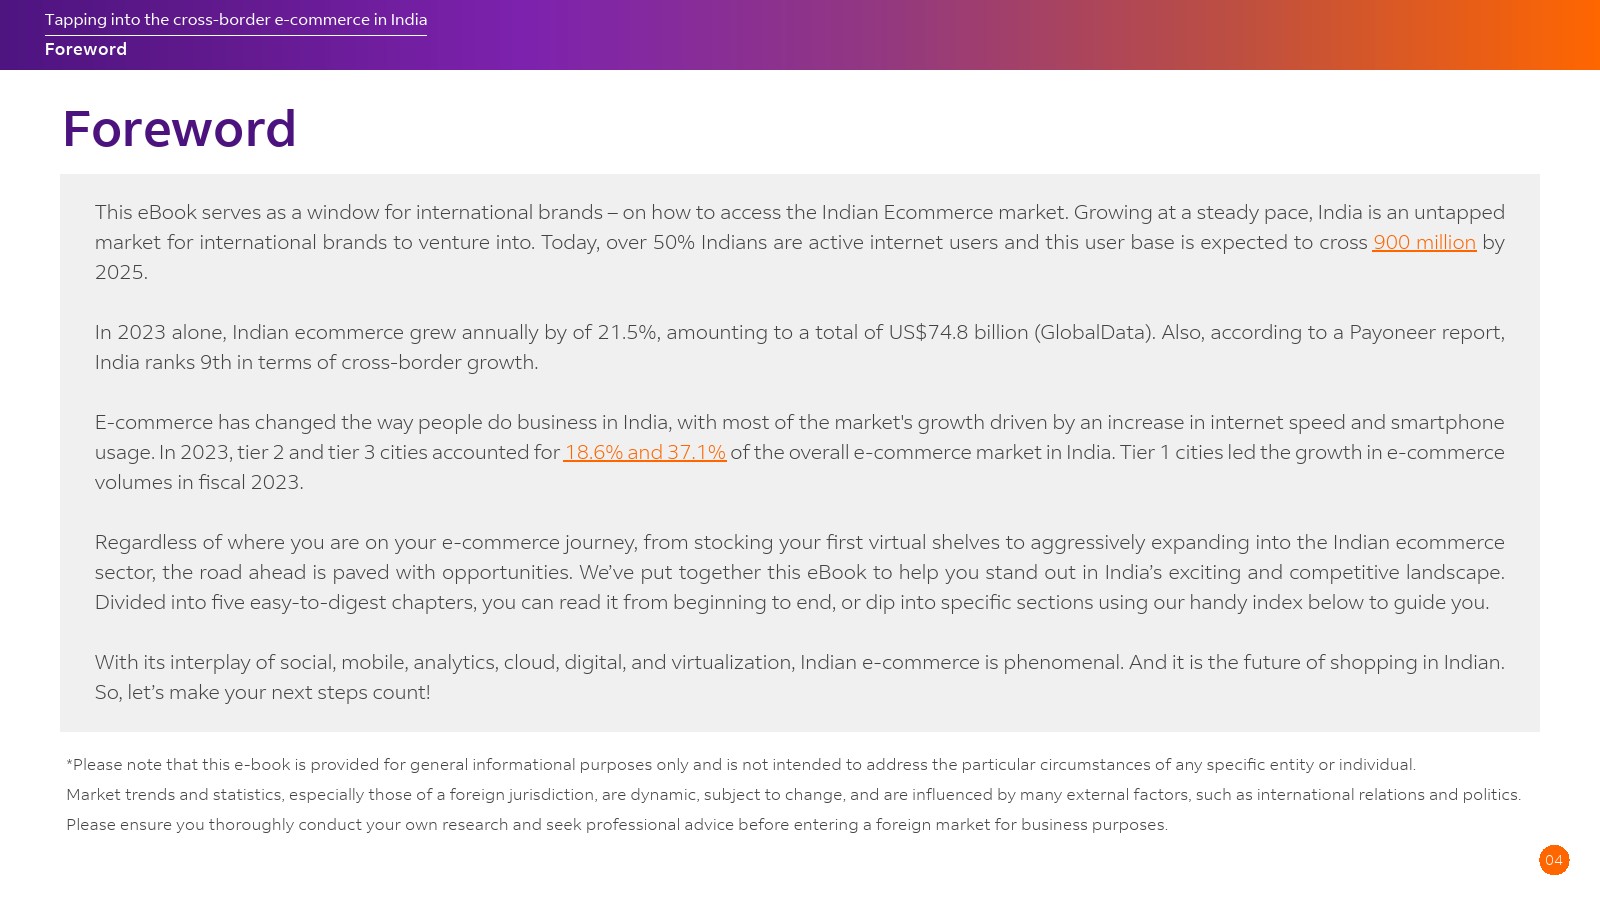Open the "900 million" hyperlink
This screenshot has height=900, width=1600.
[x=1424, y=242]
